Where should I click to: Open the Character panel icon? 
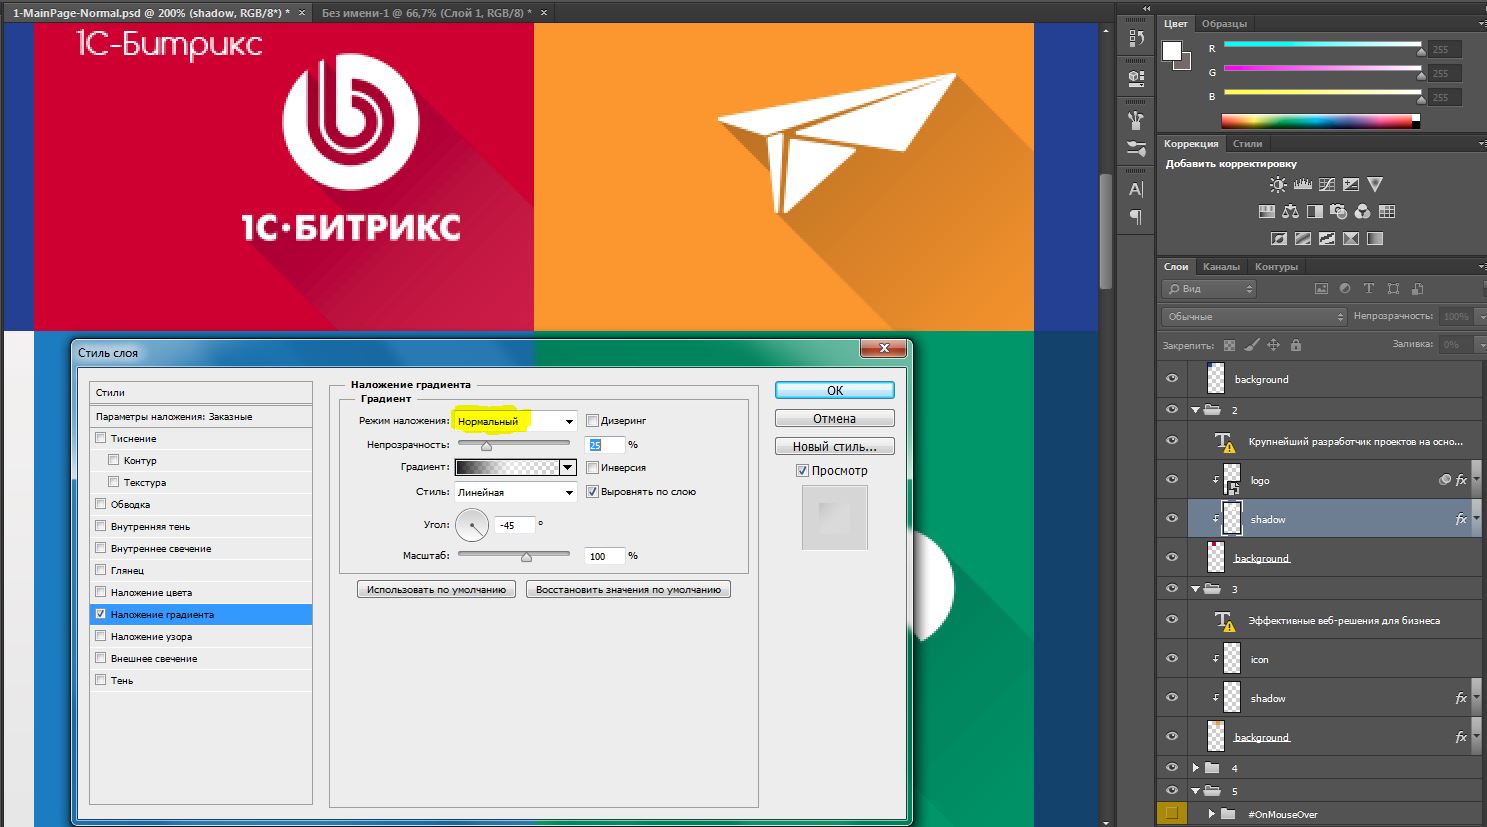point(1136,189)
